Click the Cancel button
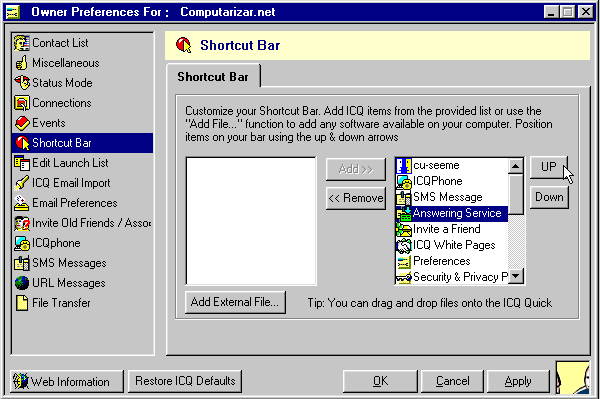This screenshot has width=600, height=399. [452, 381]
